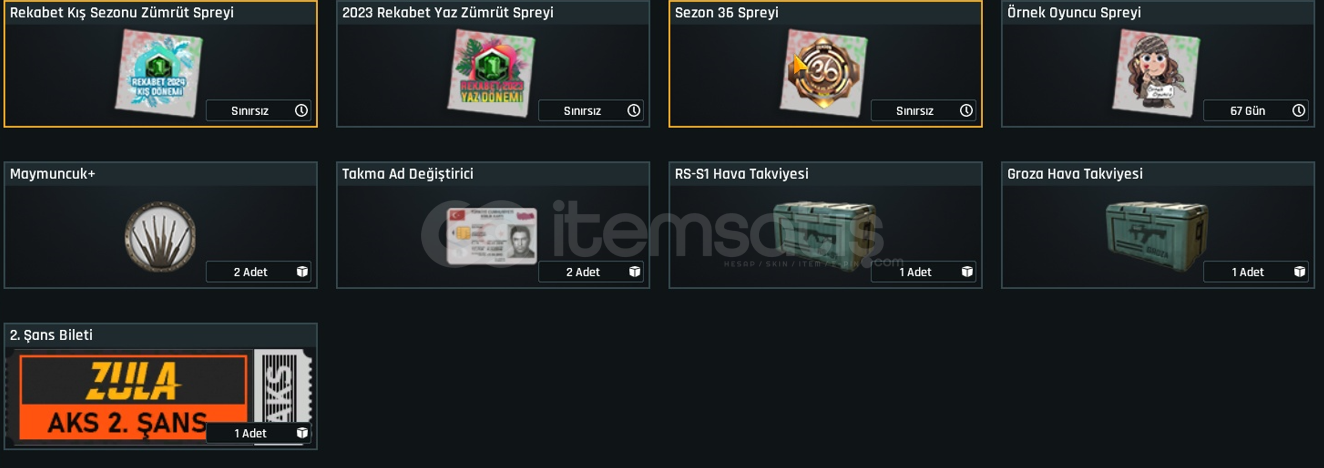Select the 2023 Rekabet Yaz Zümrüt spray image
Image resolution: width=1324 pixels, height=468 pixels.
pyautogui.click(x=491, y=72)
